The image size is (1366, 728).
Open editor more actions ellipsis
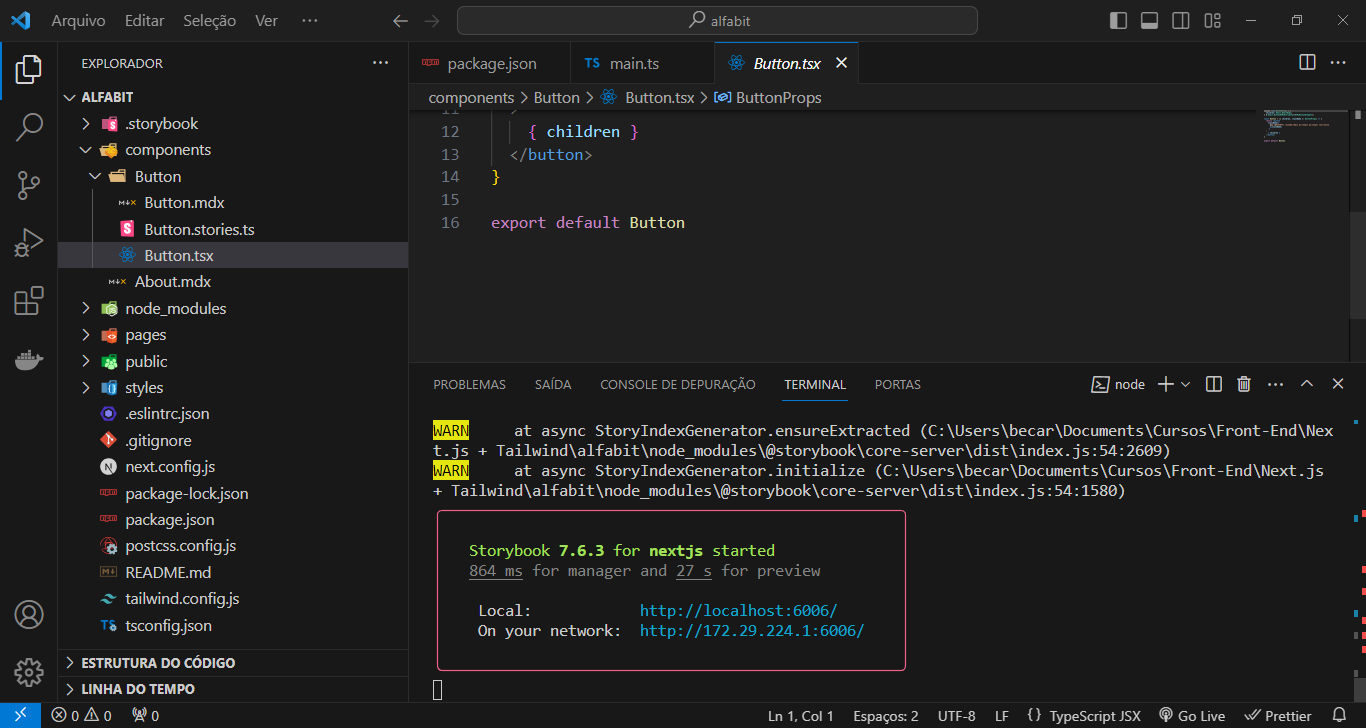(x=1337, y=63)
